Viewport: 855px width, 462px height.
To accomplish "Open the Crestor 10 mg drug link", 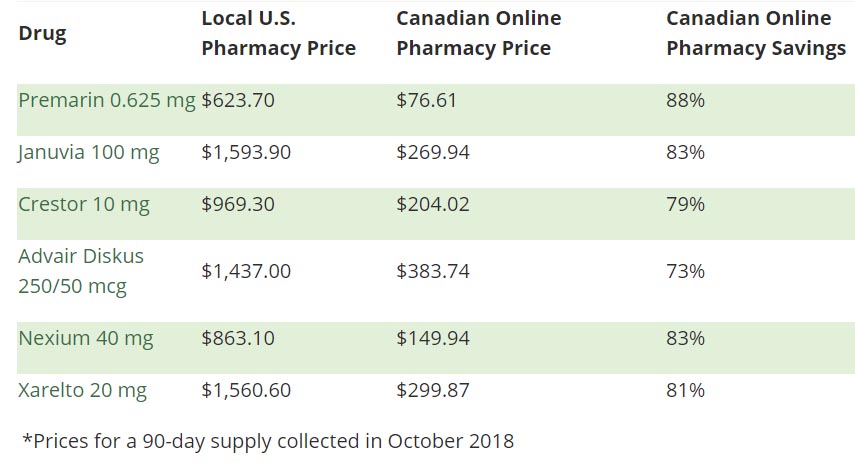I will (x=84, y=205).
